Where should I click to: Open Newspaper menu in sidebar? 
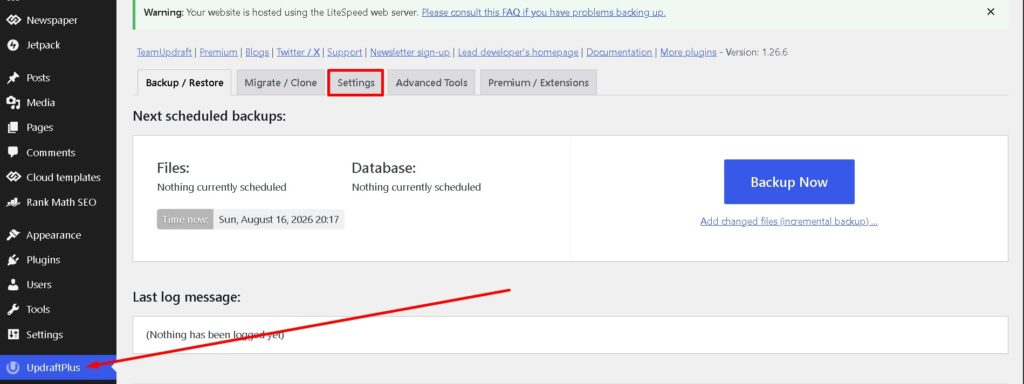tap(58, 20)
